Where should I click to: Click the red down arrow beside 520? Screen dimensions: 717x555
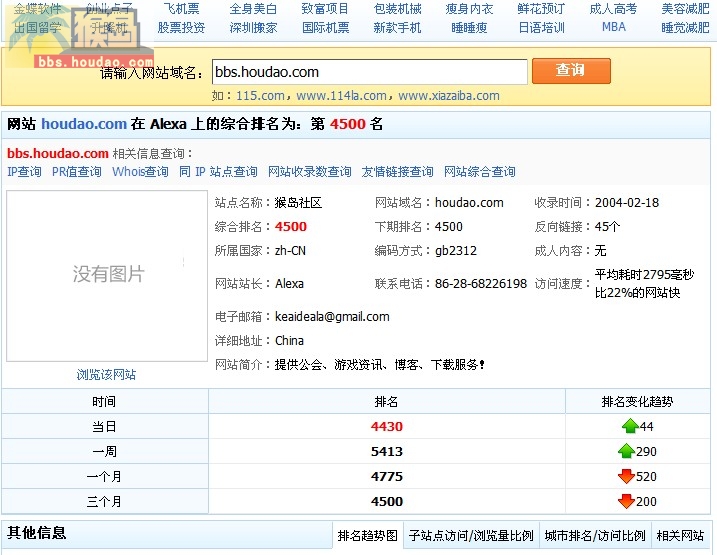pos(626,476)
